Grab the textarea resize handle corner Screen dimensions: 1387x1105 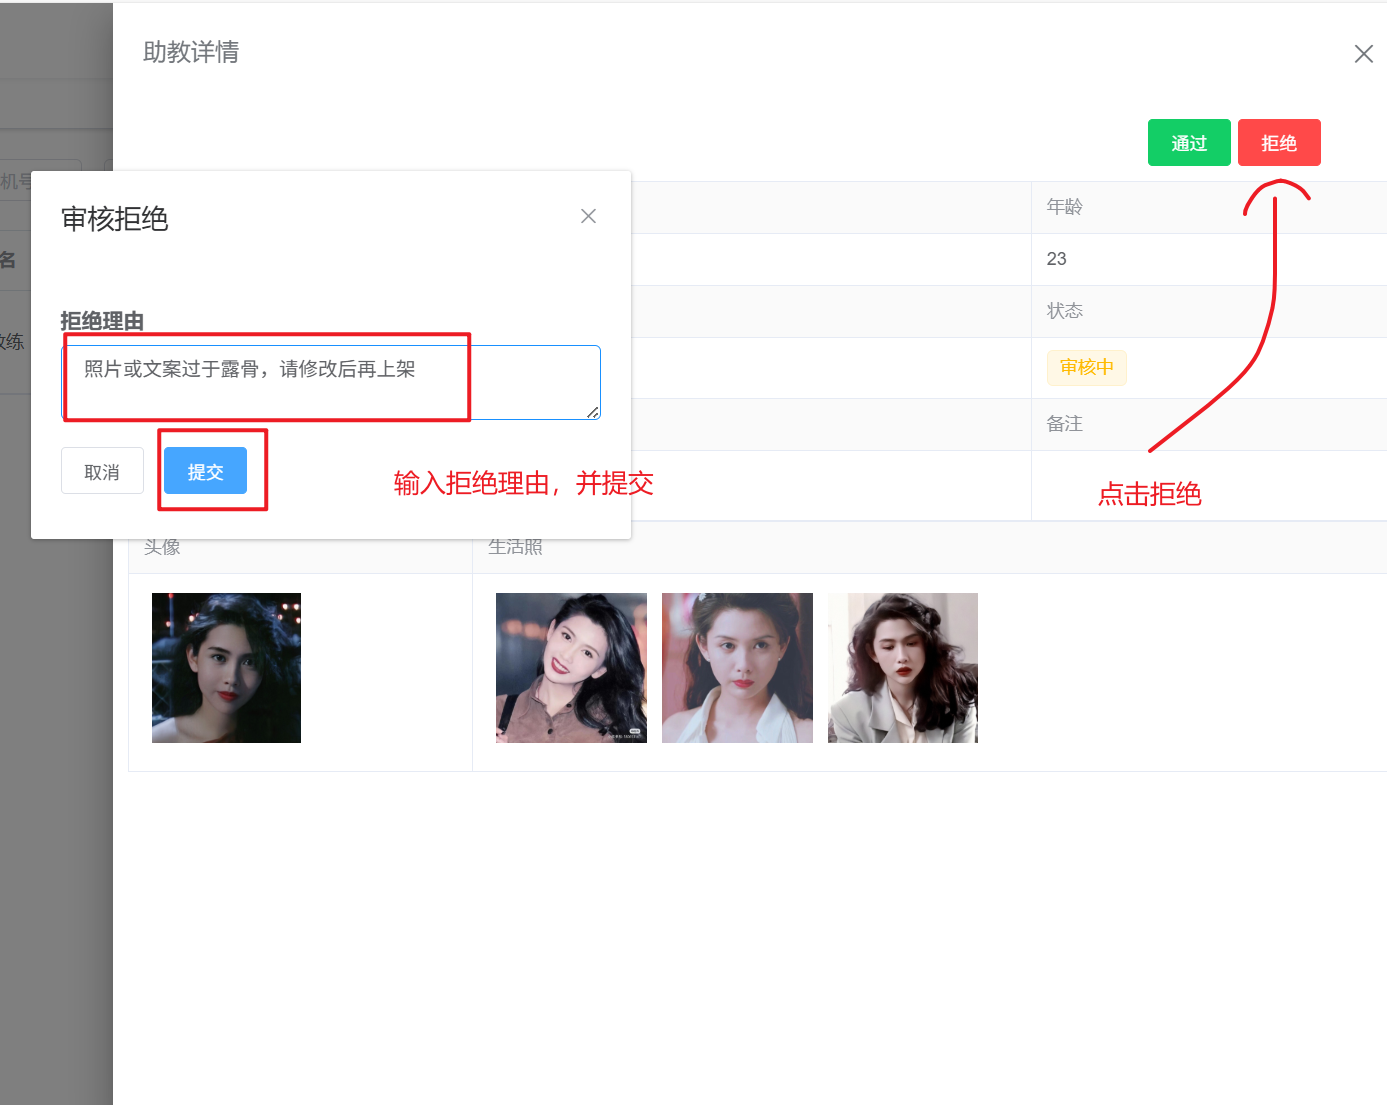[x=593, y=412]
